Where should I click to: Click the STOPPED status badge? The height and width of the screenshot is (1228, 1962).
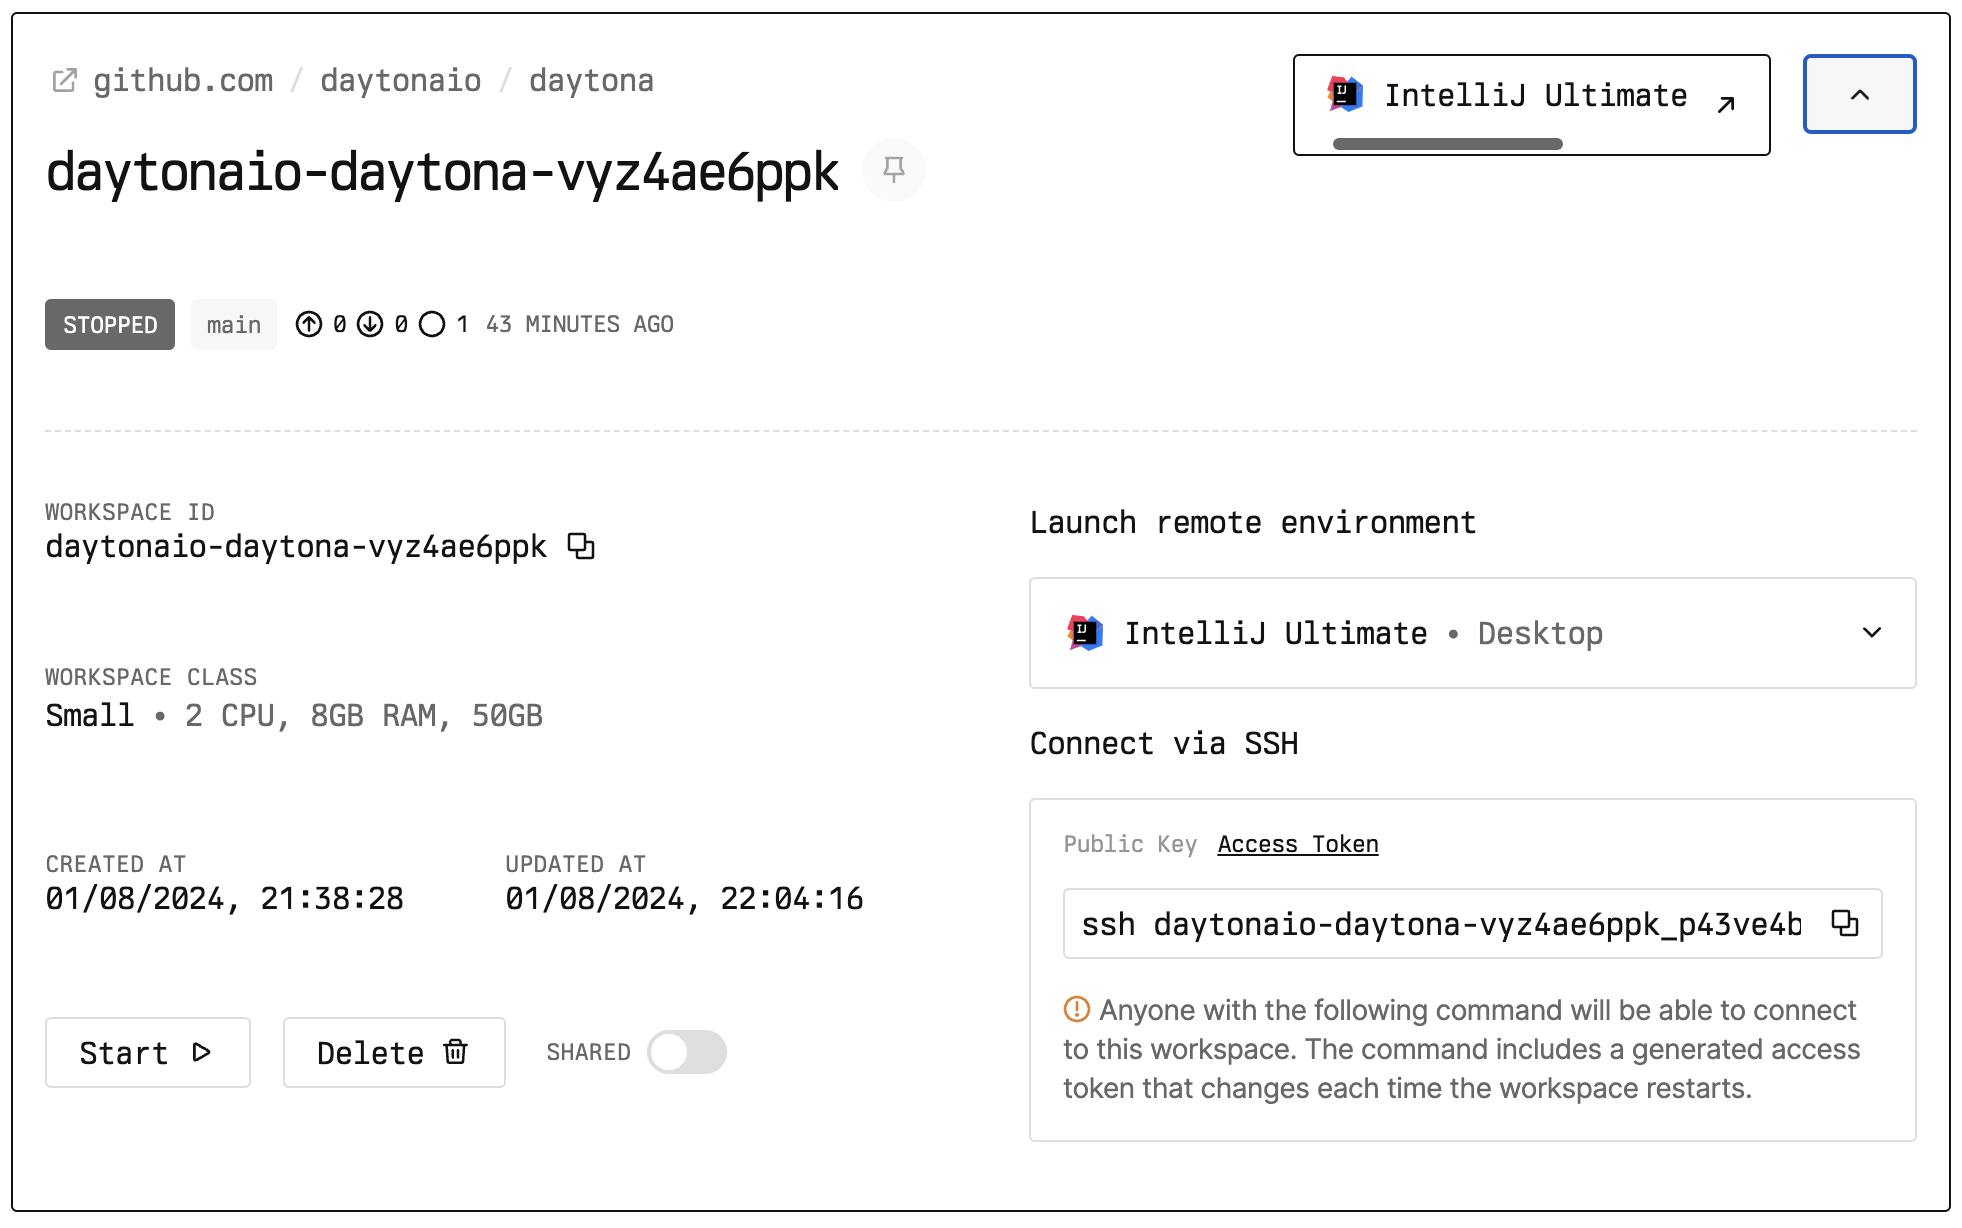pos(110,324)
